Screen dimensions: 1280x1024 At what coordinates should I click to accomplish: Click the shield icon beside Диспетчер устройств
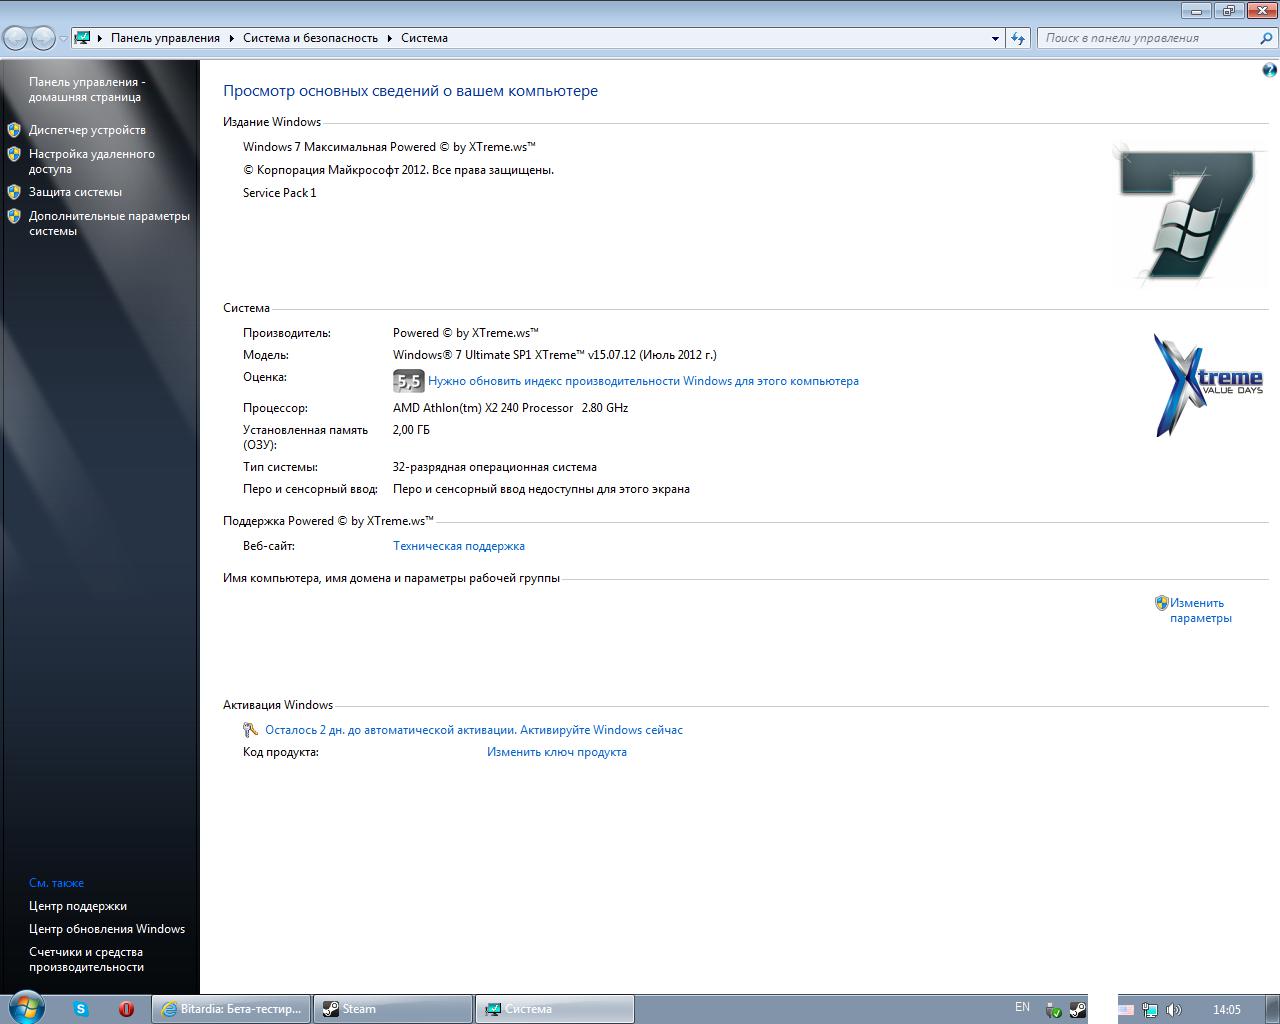(14, 130)
